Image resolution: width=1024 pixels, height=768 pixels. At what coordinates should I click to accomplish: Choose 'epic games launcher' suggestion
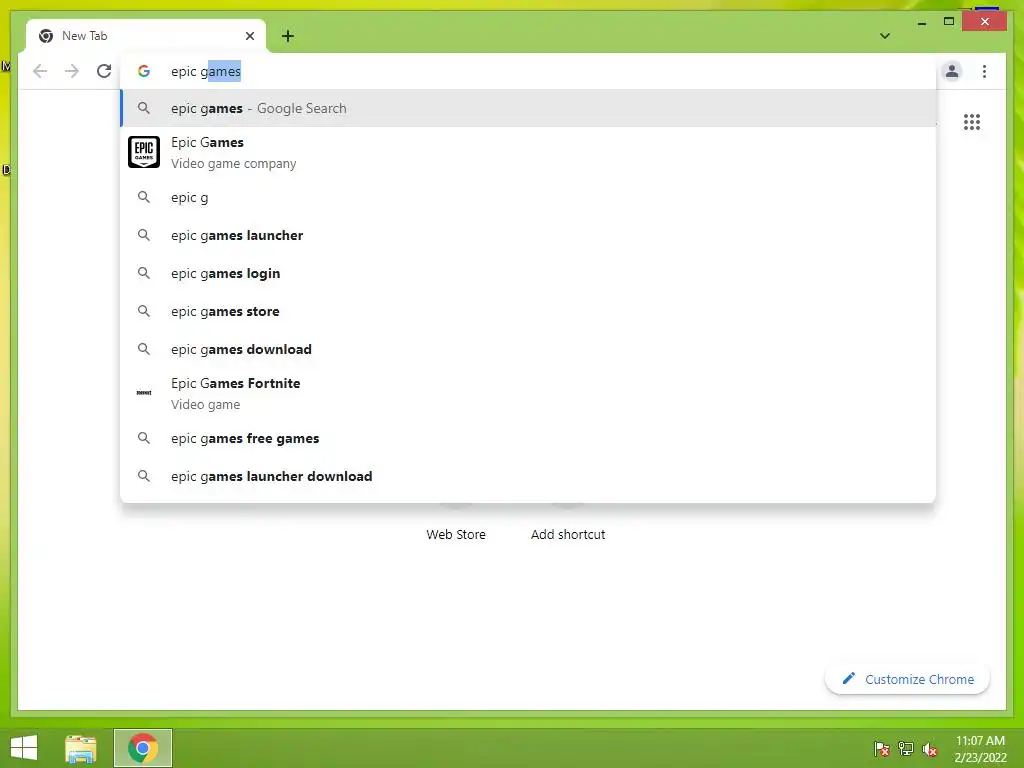coord(528,235)
